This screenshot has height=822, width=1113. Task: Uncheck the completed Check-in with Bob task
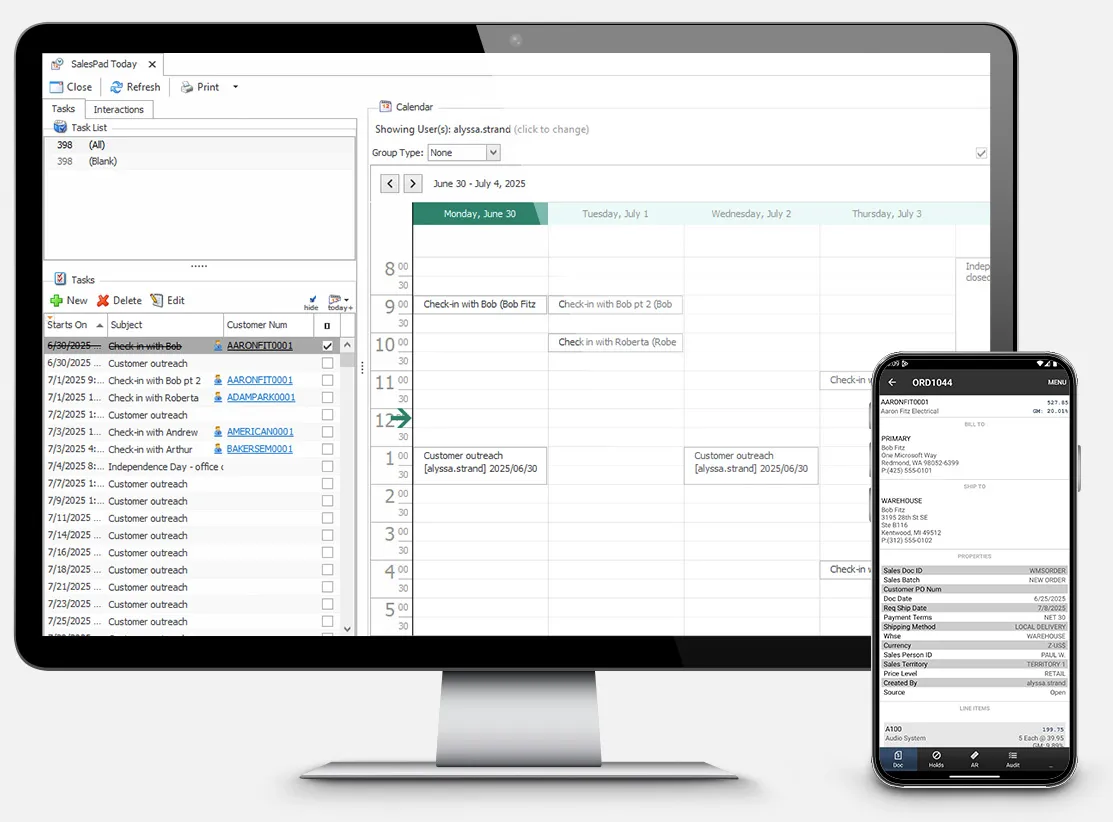pyautogui.click(x=327, y=346)
